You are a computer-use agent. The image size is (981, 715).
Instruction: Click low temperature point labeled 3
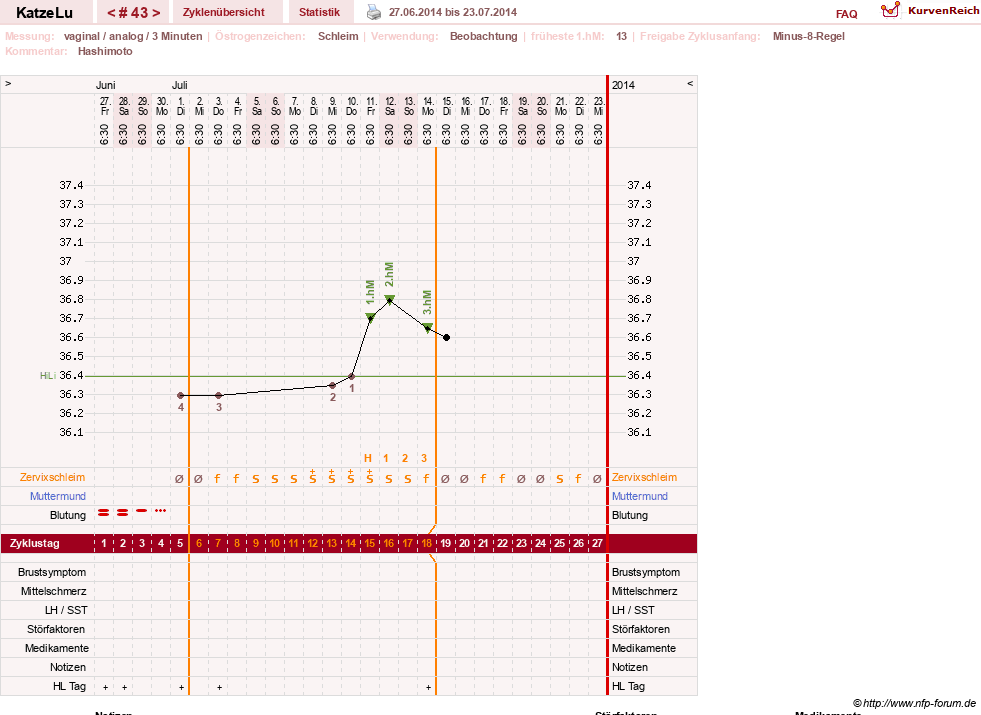pos(218,395)
